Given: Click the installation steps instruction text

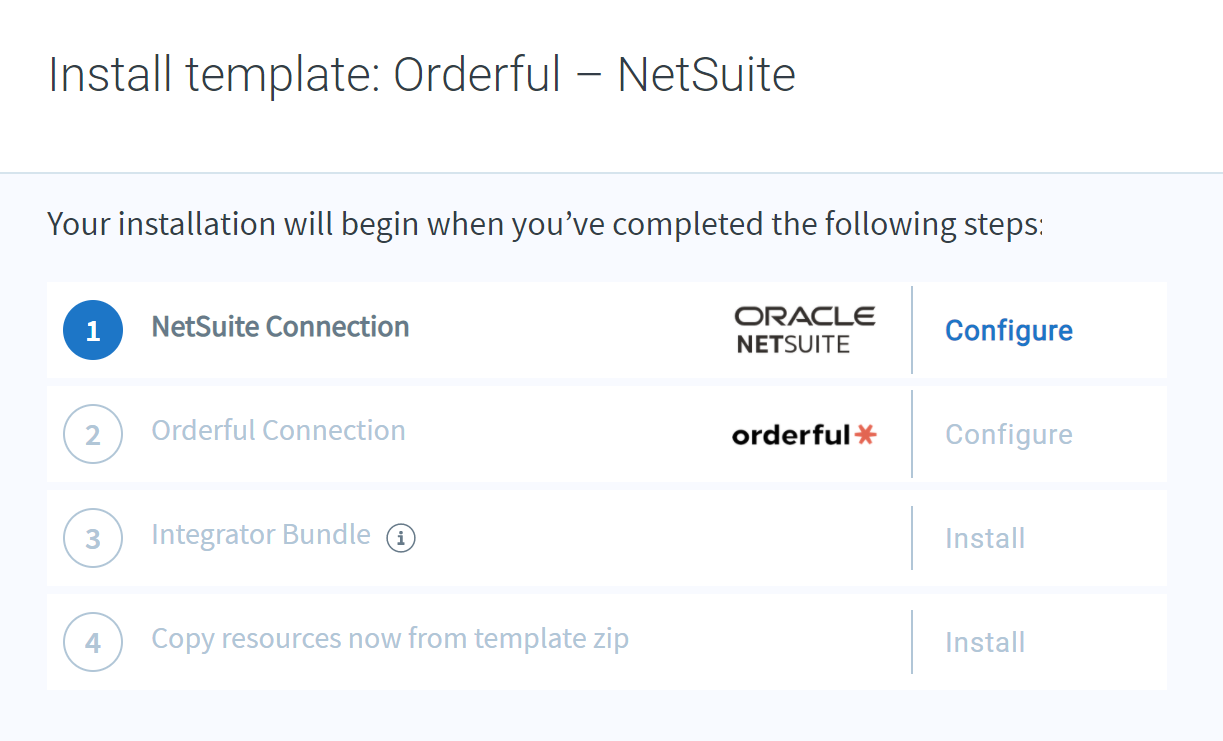Looking at the screenshot, I should coord(545,224).
